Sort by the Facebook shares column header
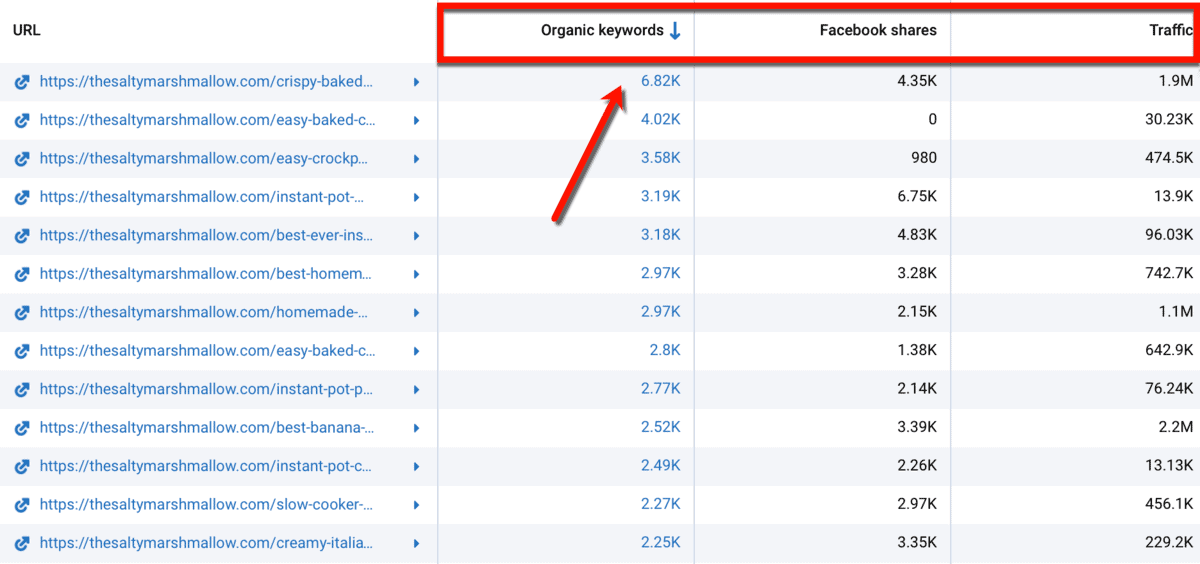The width and height of the screenshot is (1200, 564). pos(878,30)
